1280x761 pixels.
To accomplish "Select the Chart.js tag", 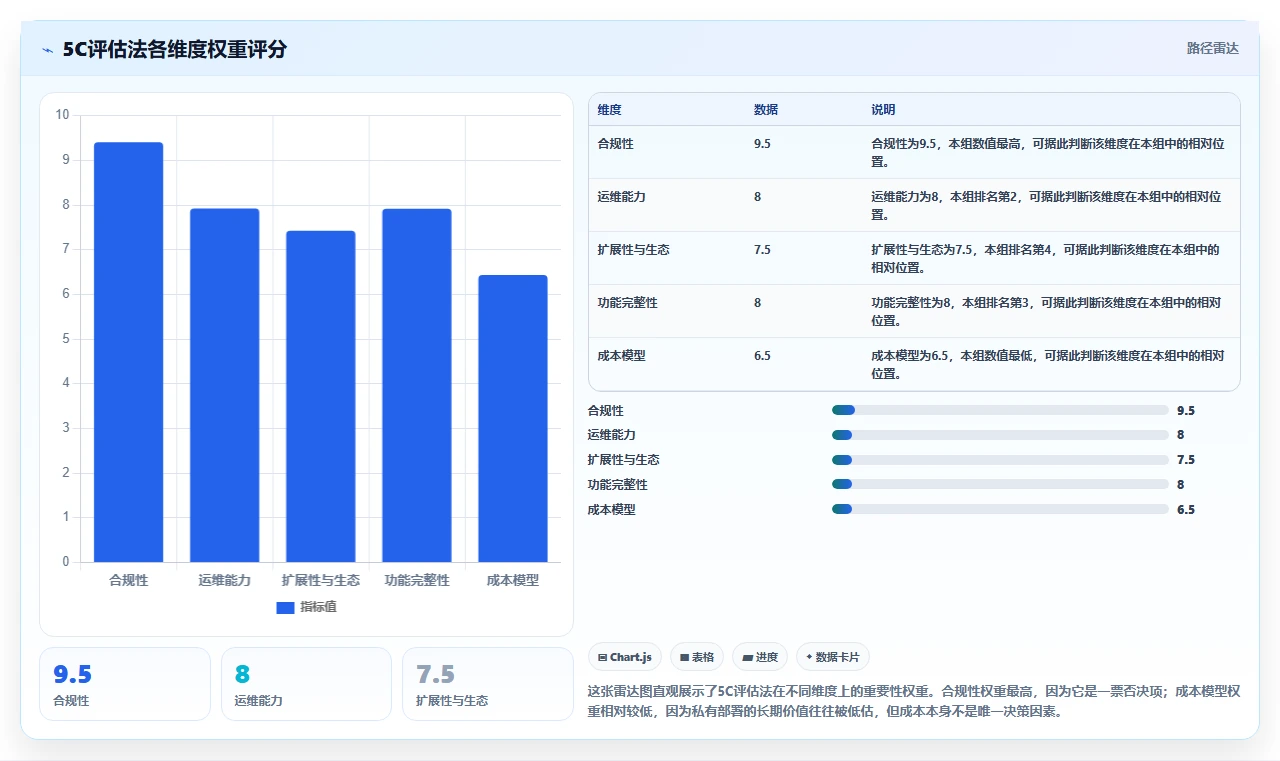I will tap(625, 657).
